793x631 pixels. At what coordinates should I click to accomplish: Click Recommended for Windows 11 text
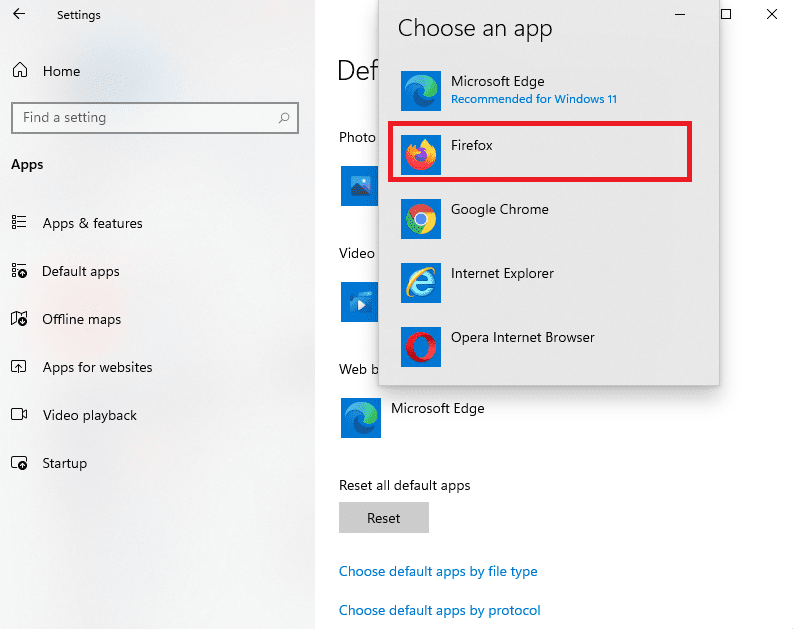tap(534, 99)
